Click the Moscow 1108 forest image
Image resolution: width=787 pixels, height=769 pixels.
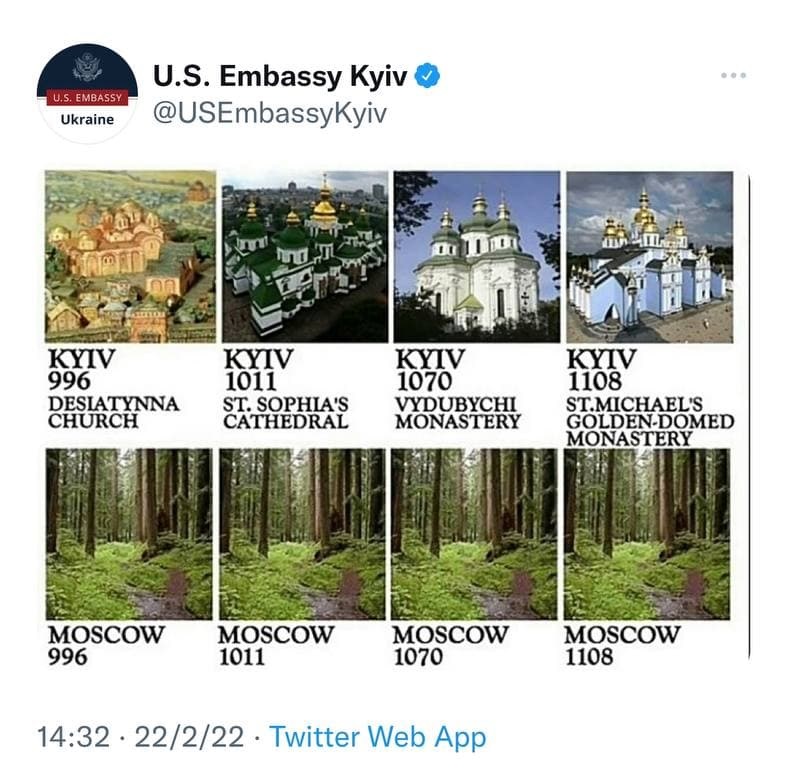(647, 534)
